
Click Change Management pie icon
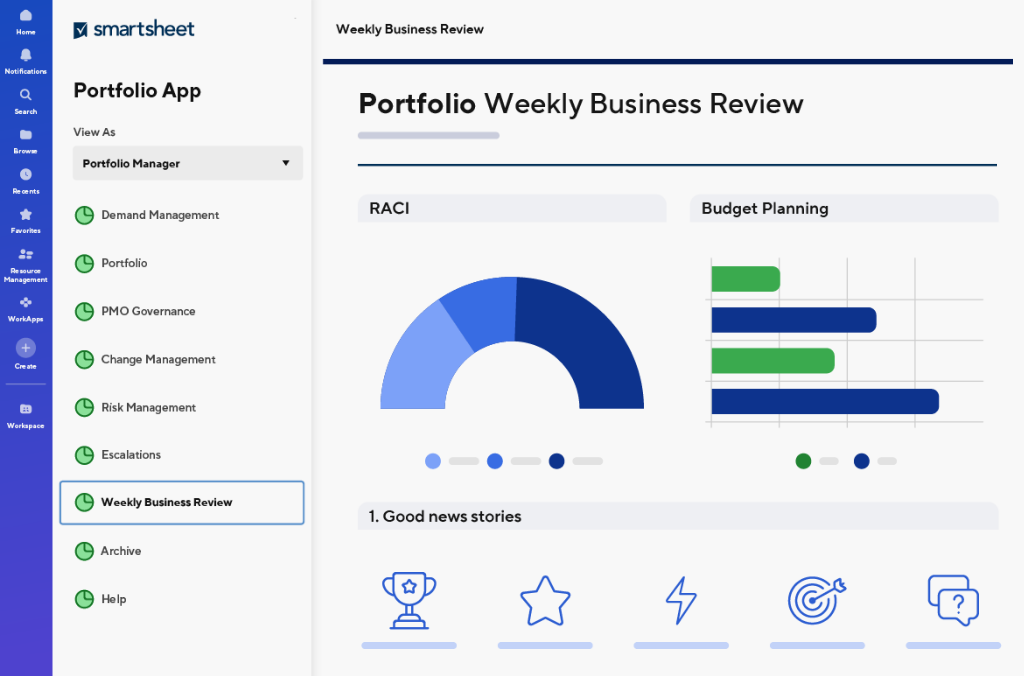pos(84,359)
